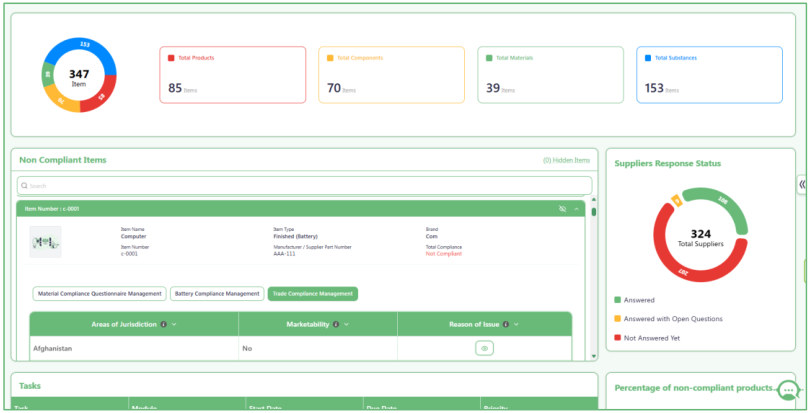Click blue 153 segment of items donut

(85, 45)
